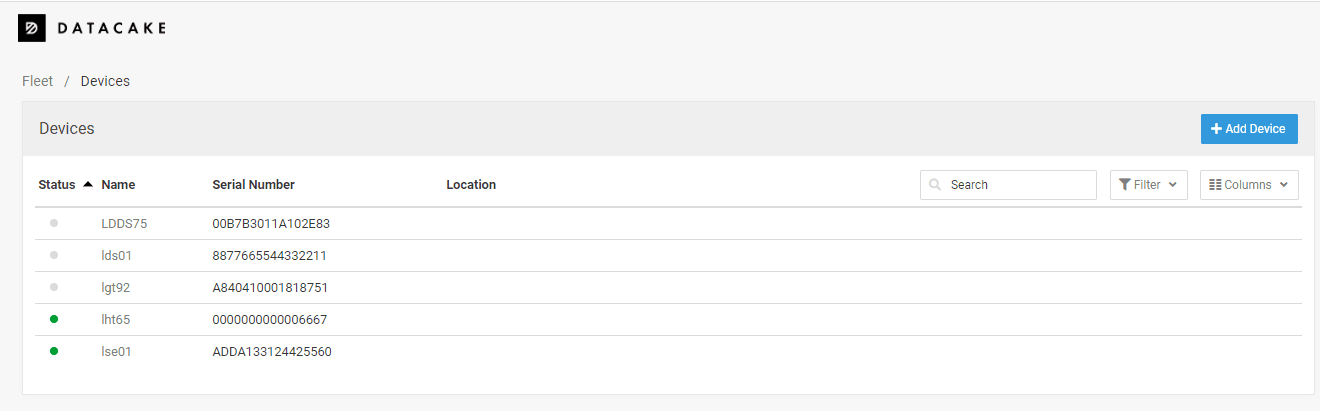Click the funnel icon on Filter
Image resolution: width=1320 pixels, height=411 pixels.
click(1125, 185)
